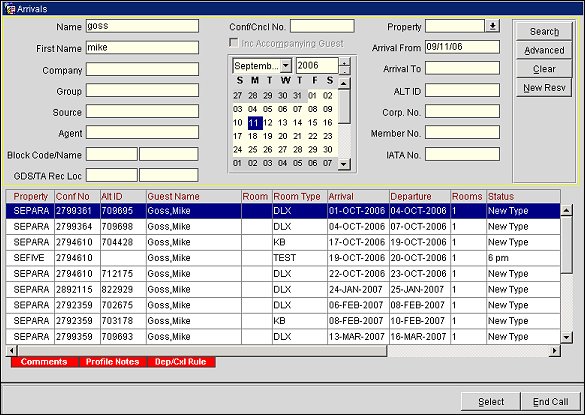Click horizontal scrollbar left arrow
This screenshot has height=415, width=585.
pyautogui.click(x=12, y=350)
